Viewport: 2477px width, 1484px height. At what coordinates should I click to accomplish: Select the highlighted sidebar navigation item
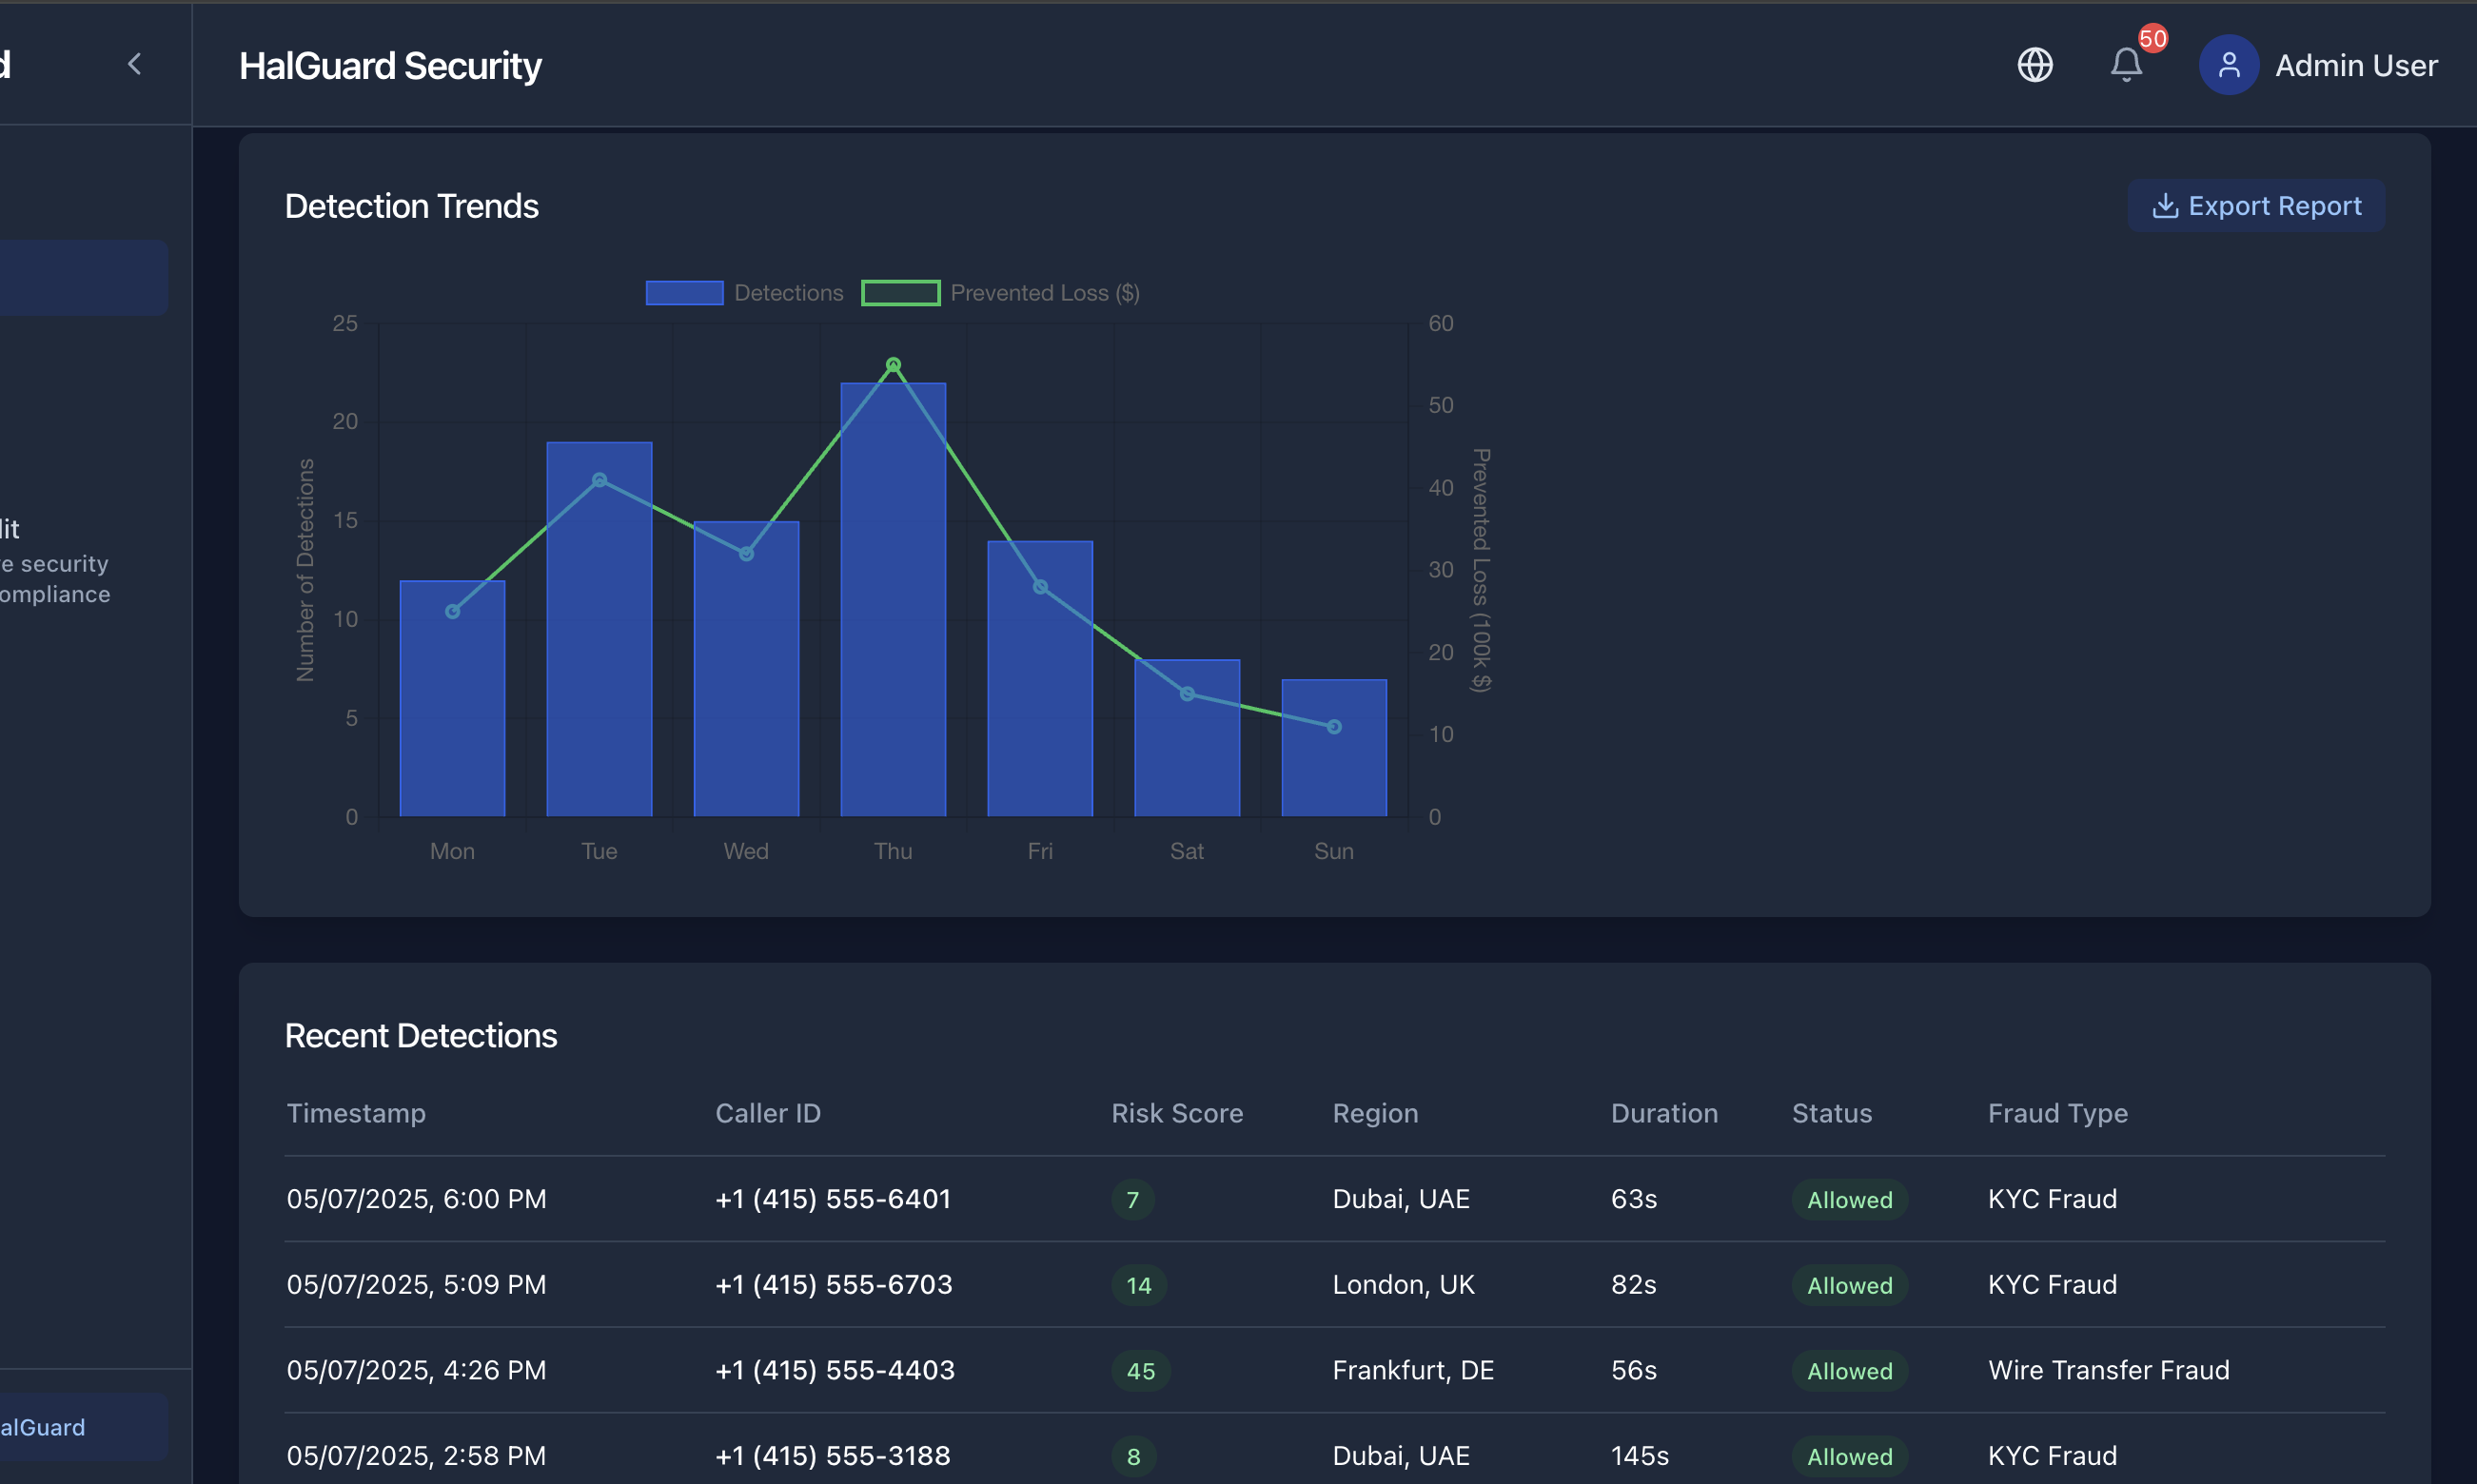click(x=83, y=277)
